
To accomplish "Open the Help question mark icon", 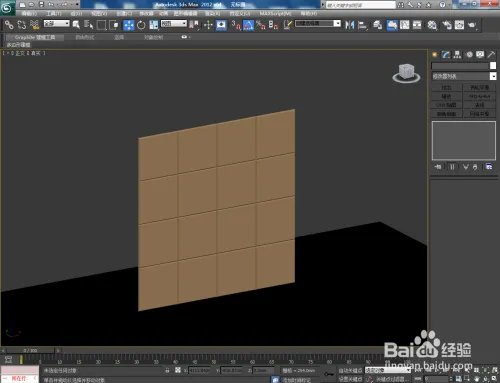I will (442, 5).
